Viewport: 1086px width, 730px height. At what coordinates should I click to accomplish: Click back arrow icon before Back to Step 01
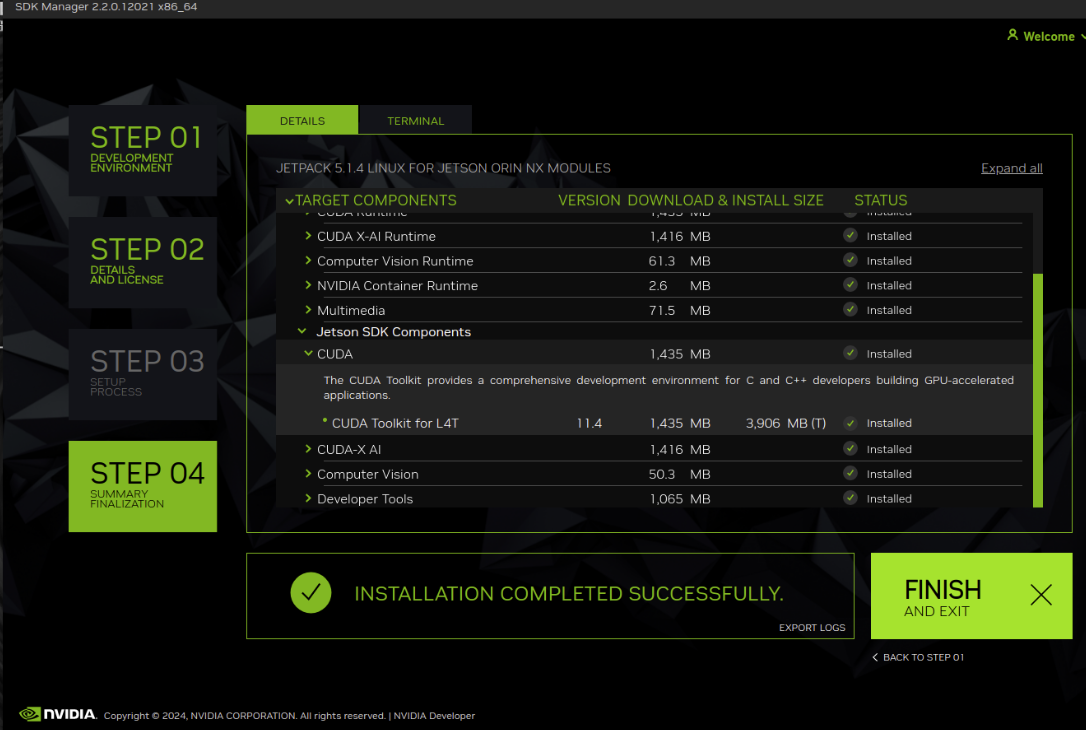(875, 657)
